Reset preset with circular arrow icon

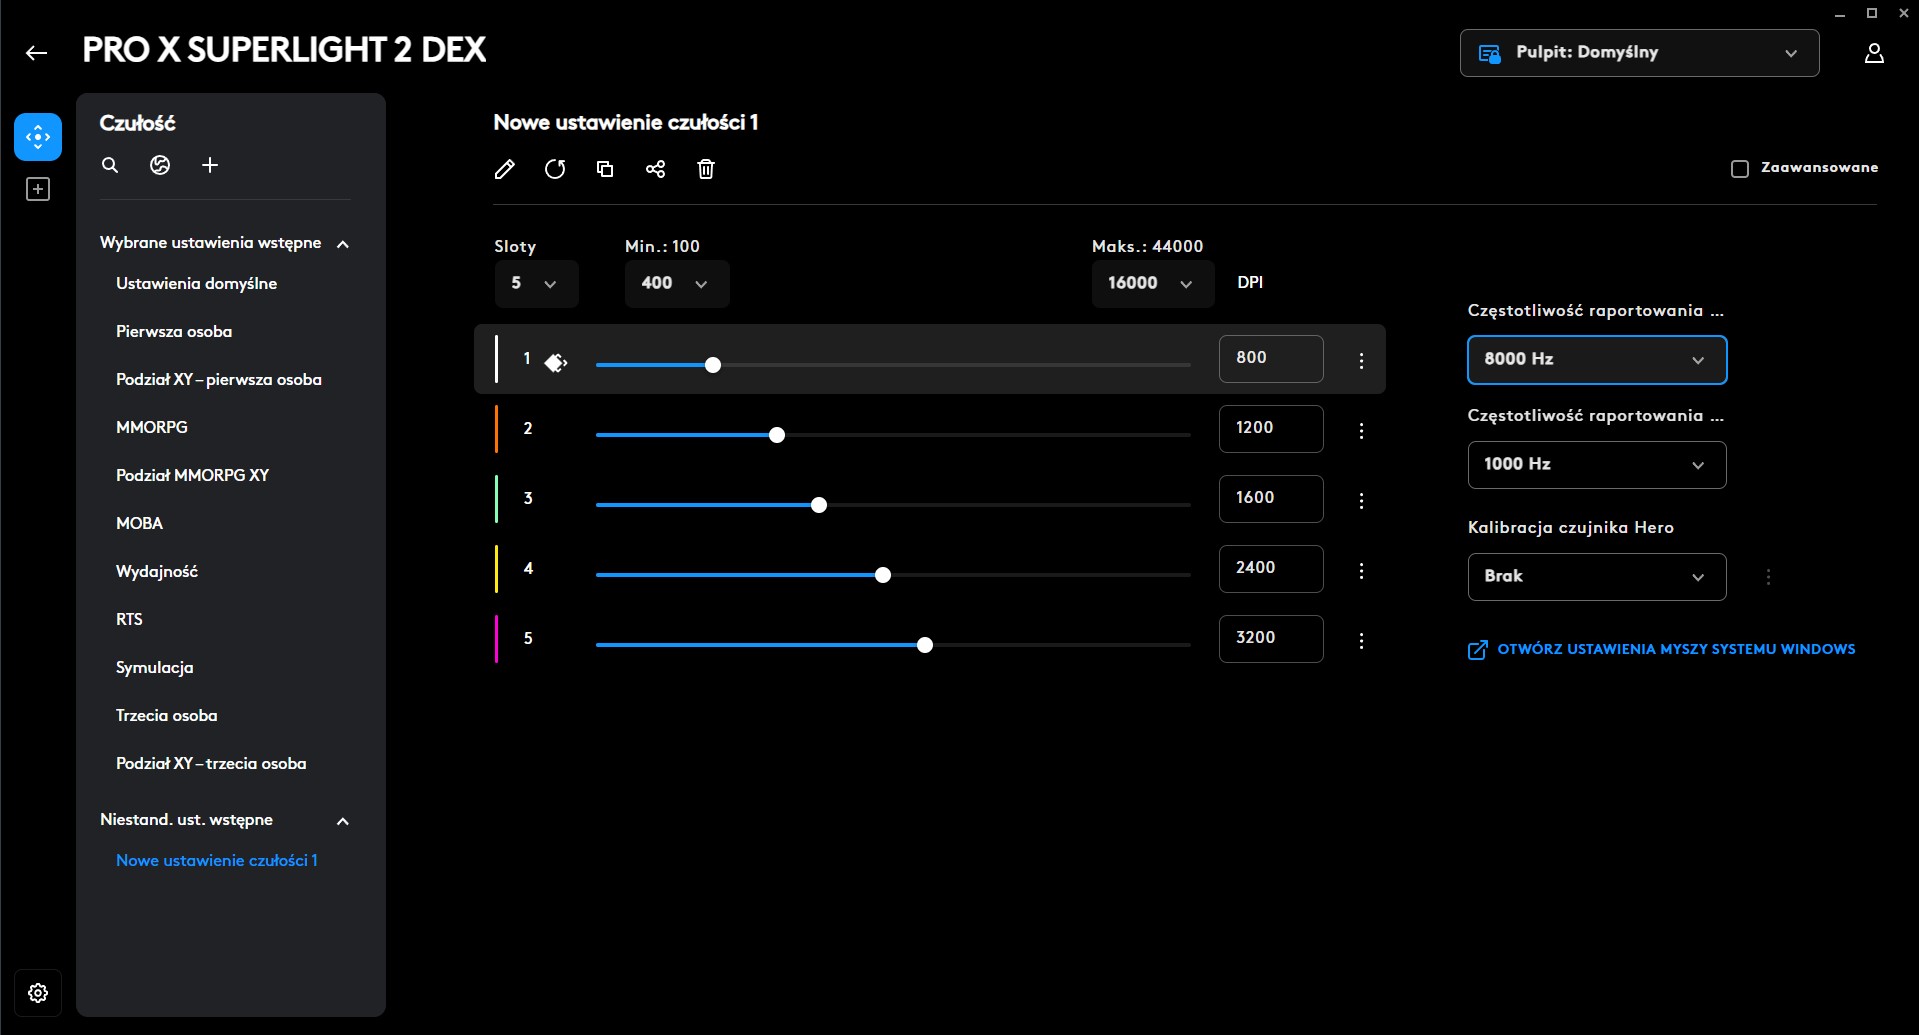555,169
